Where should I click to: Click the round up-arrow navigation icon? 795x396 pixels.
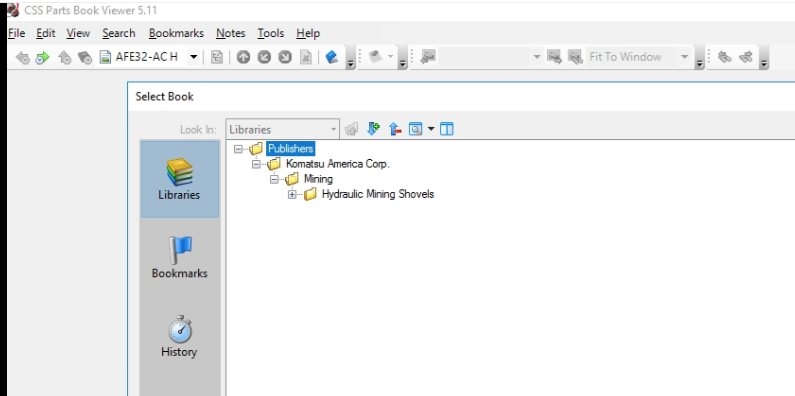pyautogui.click(x=243, y=57)
